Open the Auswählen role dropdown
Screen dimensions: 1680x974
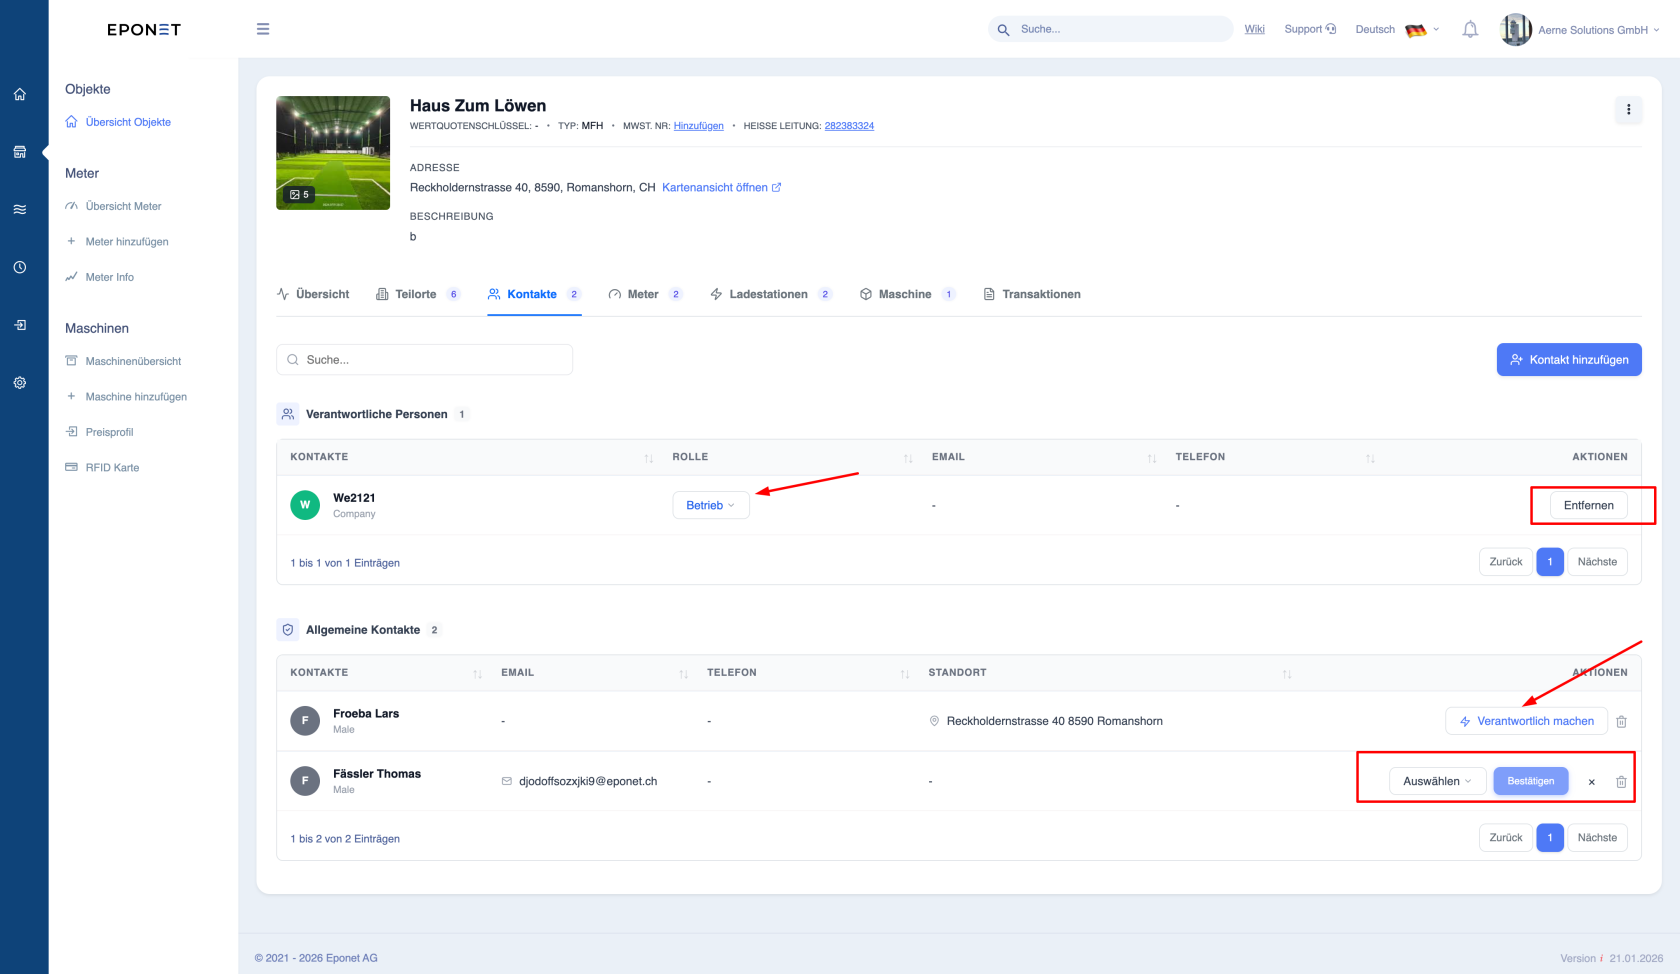(x=1437, y=781)
